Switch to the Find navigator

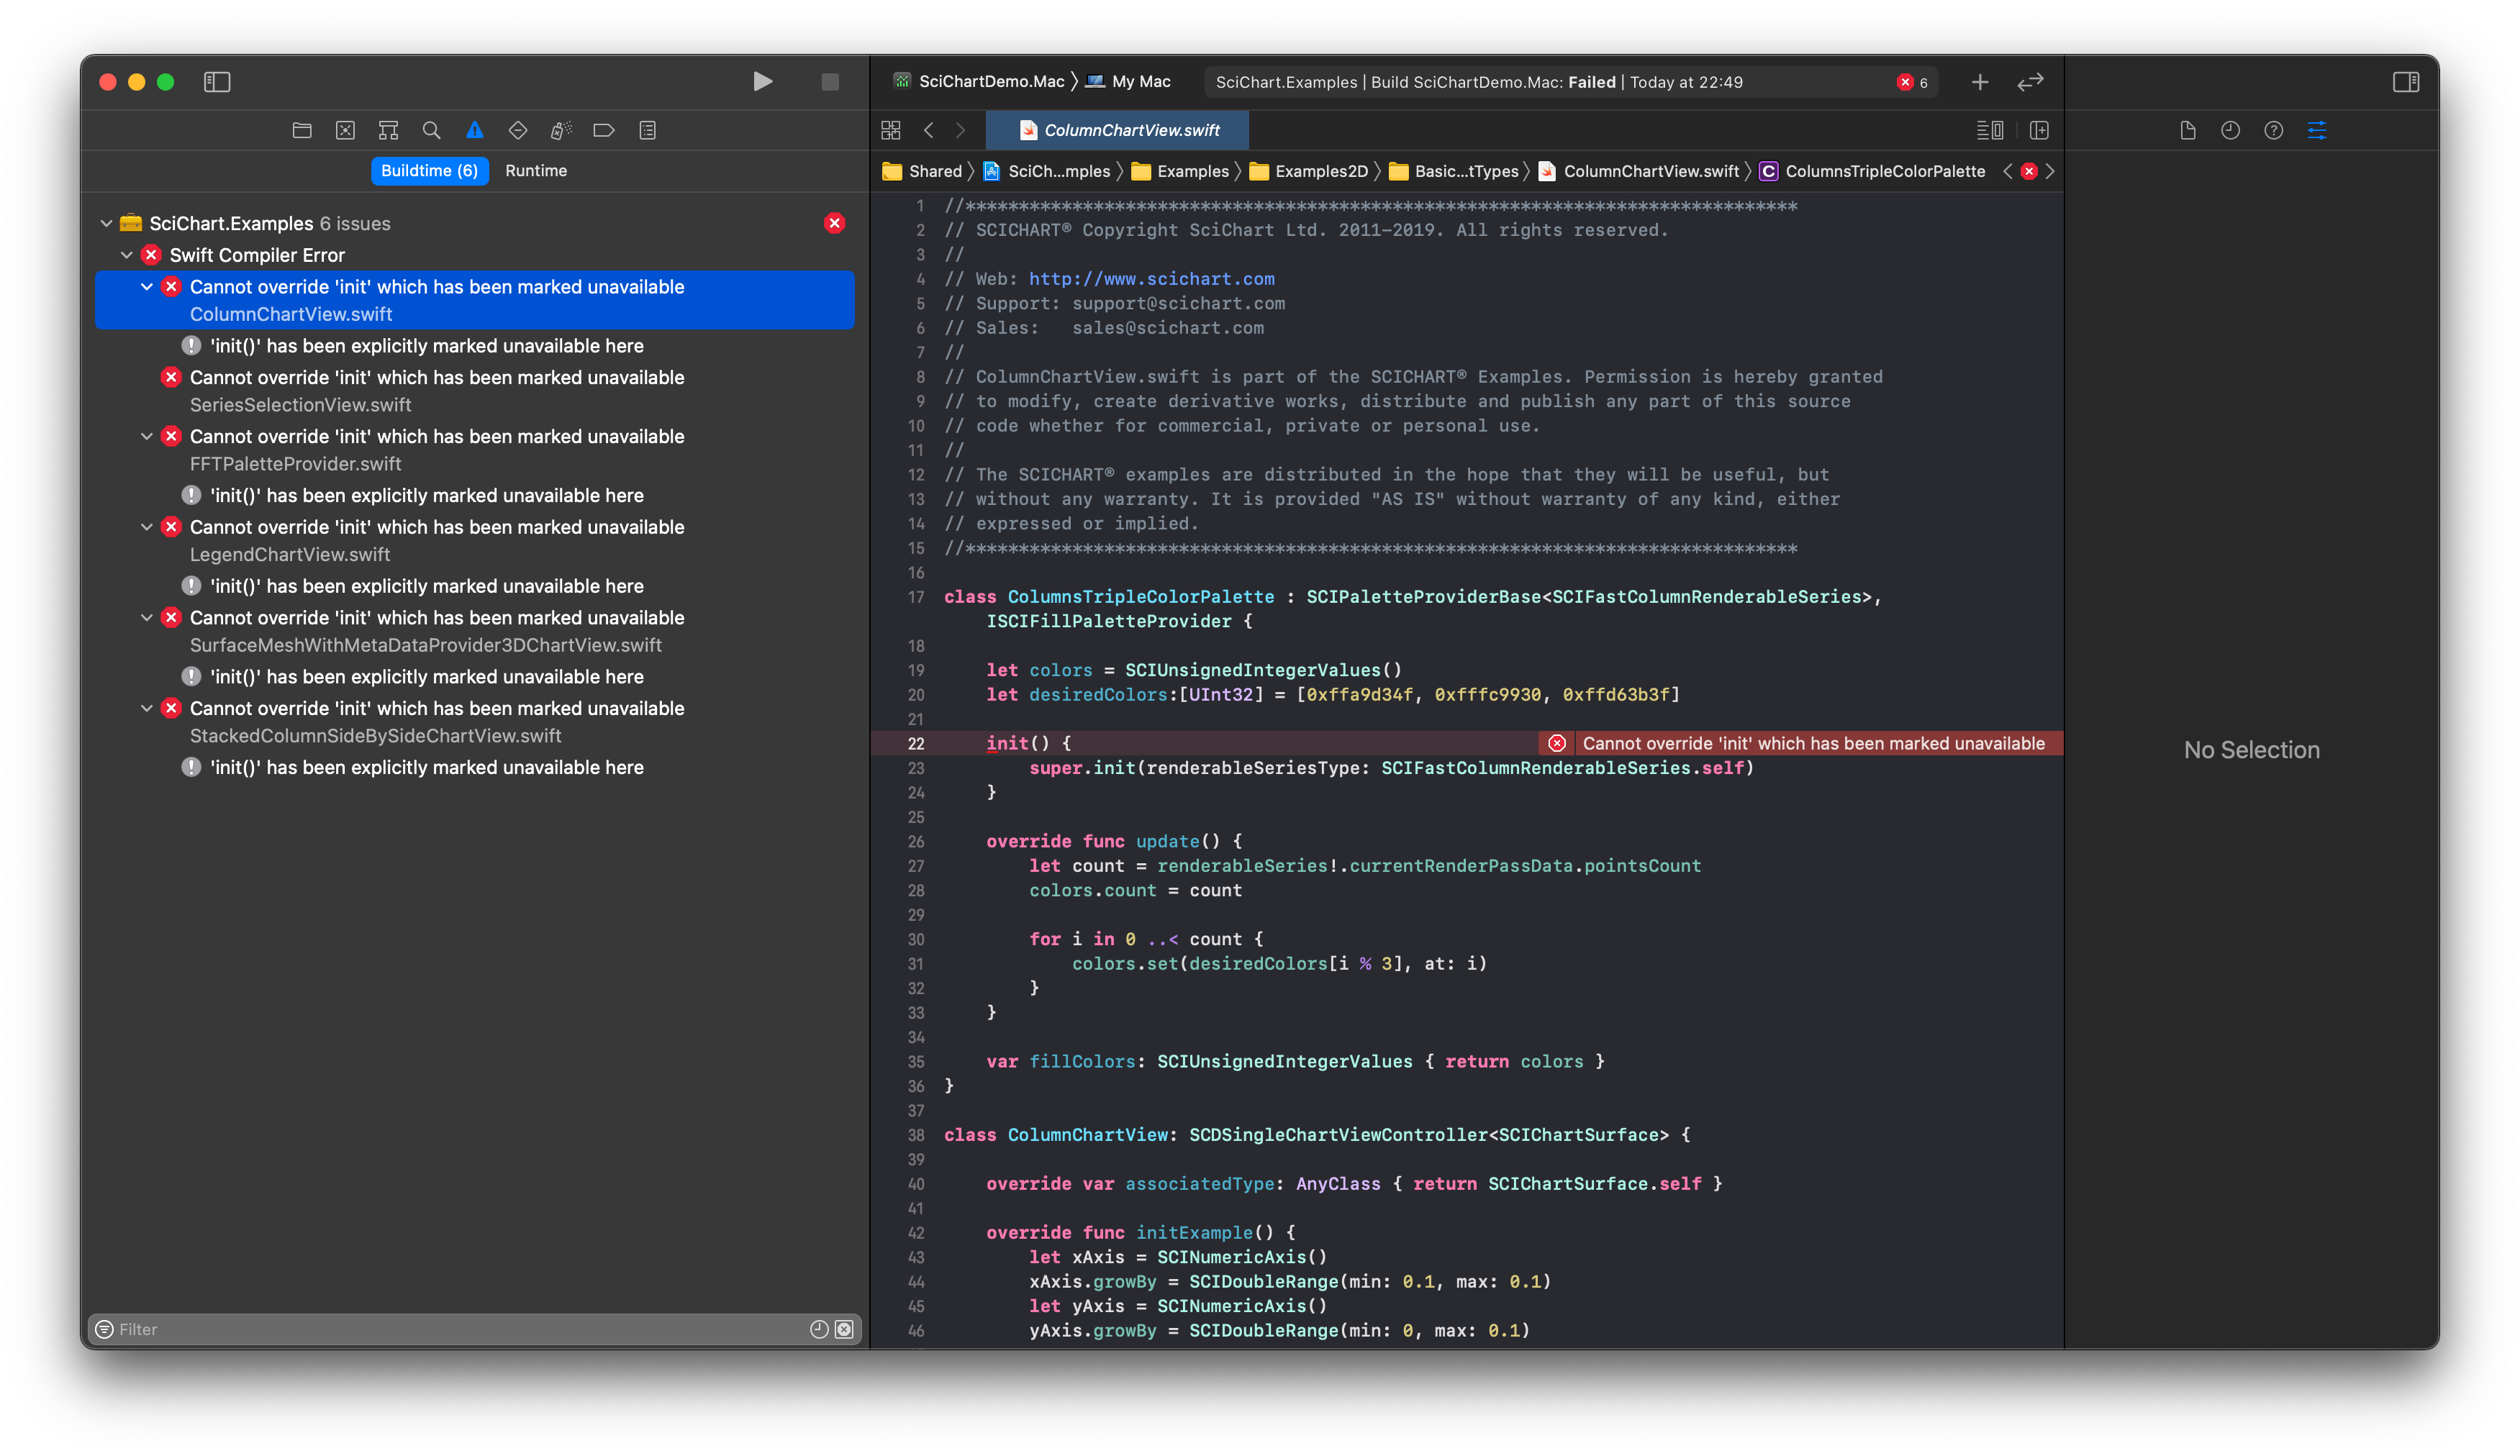coord(431,130)
